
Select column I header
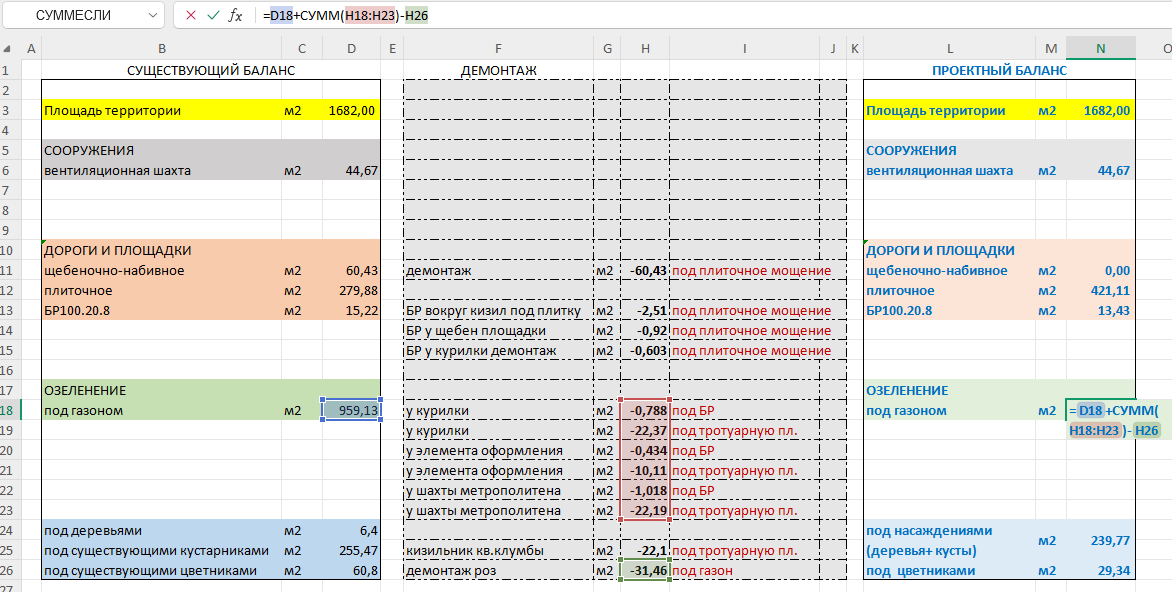744,49
